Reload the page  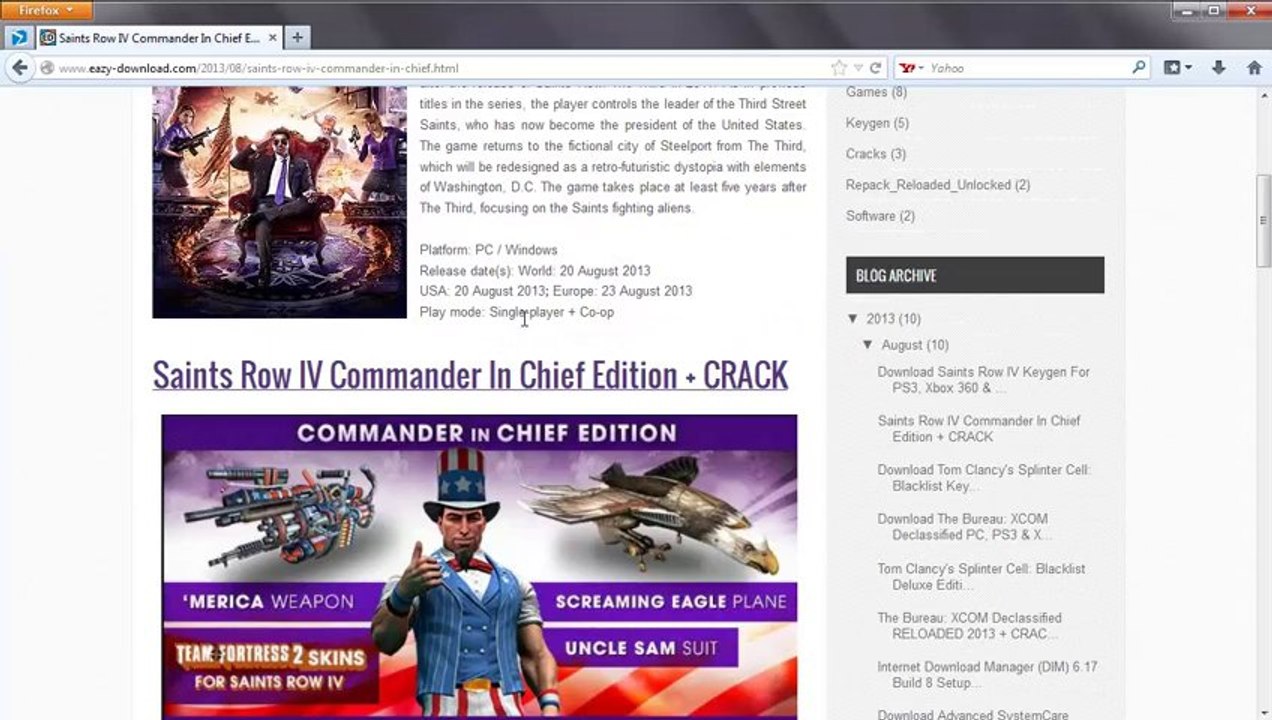875,68
